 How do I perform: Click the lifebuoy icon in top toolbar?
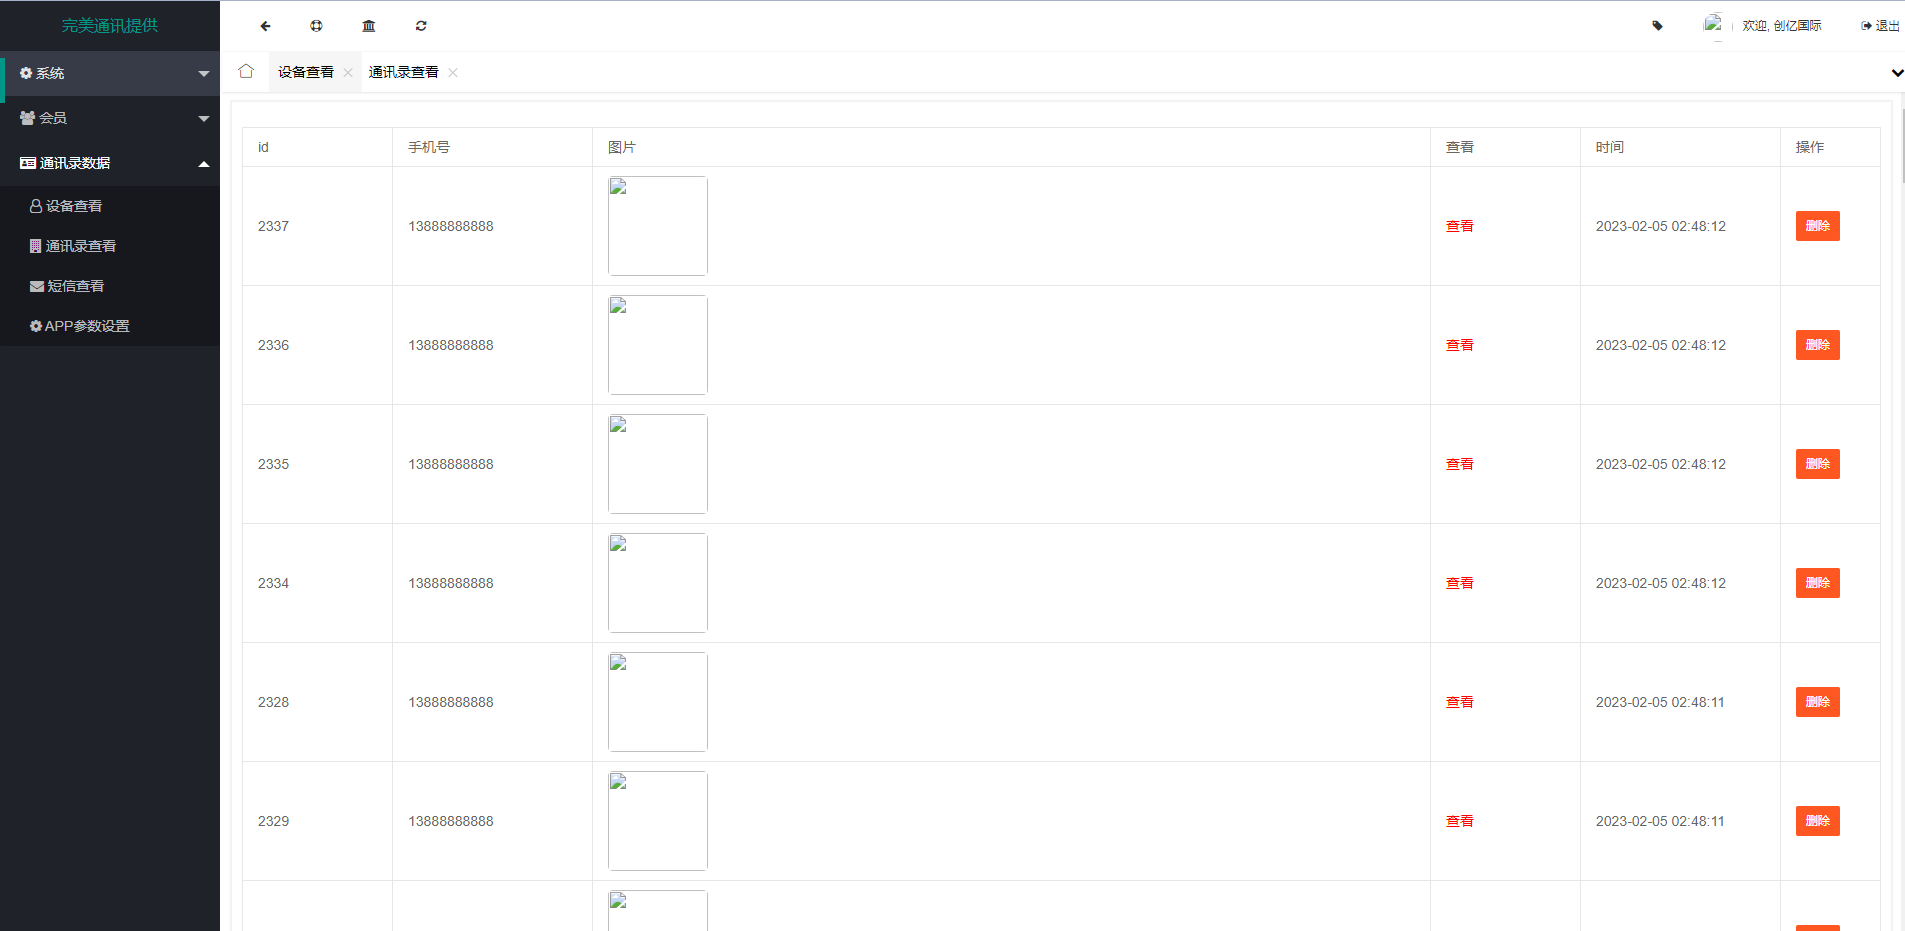(316, 26)
